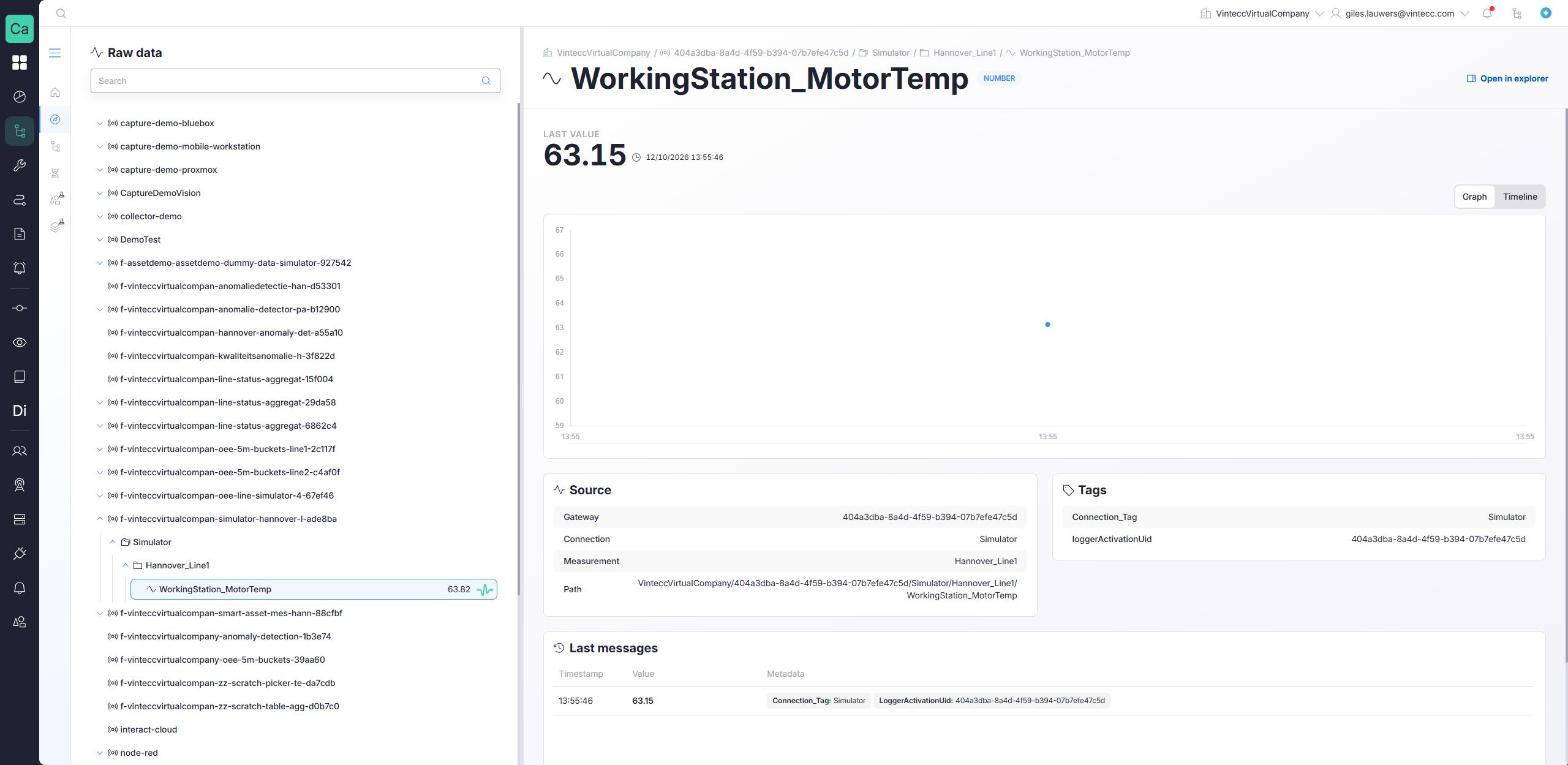Open the Di sidebar item
Viewport: 1568px width, 765px height.
(19, 411)
